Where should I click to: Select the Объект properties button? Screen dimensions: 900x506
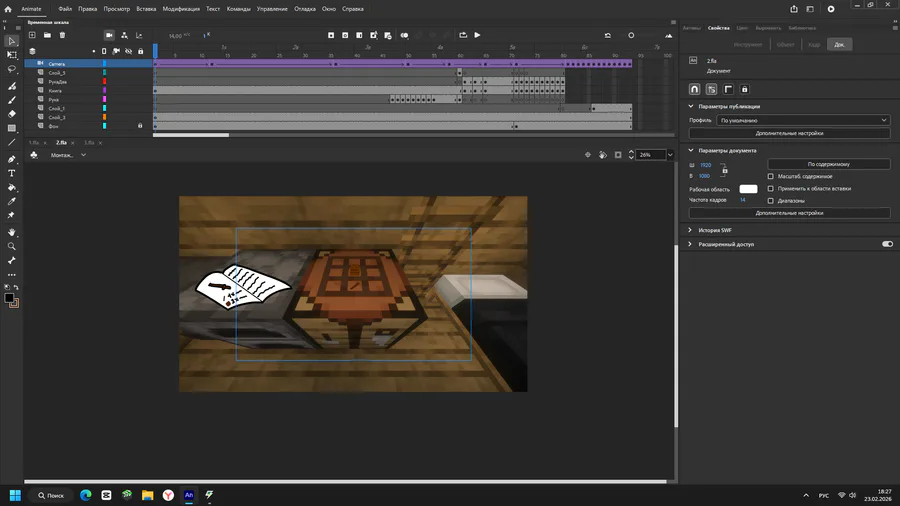pos(785,44)
